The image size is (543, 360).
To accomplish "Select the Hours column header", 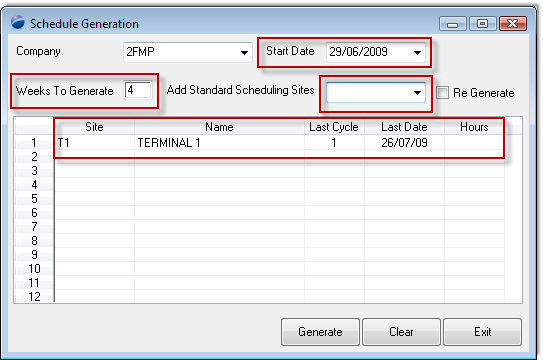I will tap(474, 127).
